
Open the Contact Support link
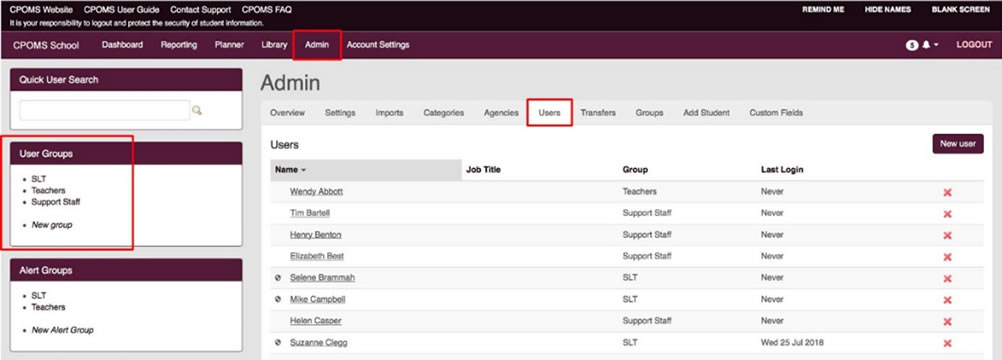[x=201, y=10]
